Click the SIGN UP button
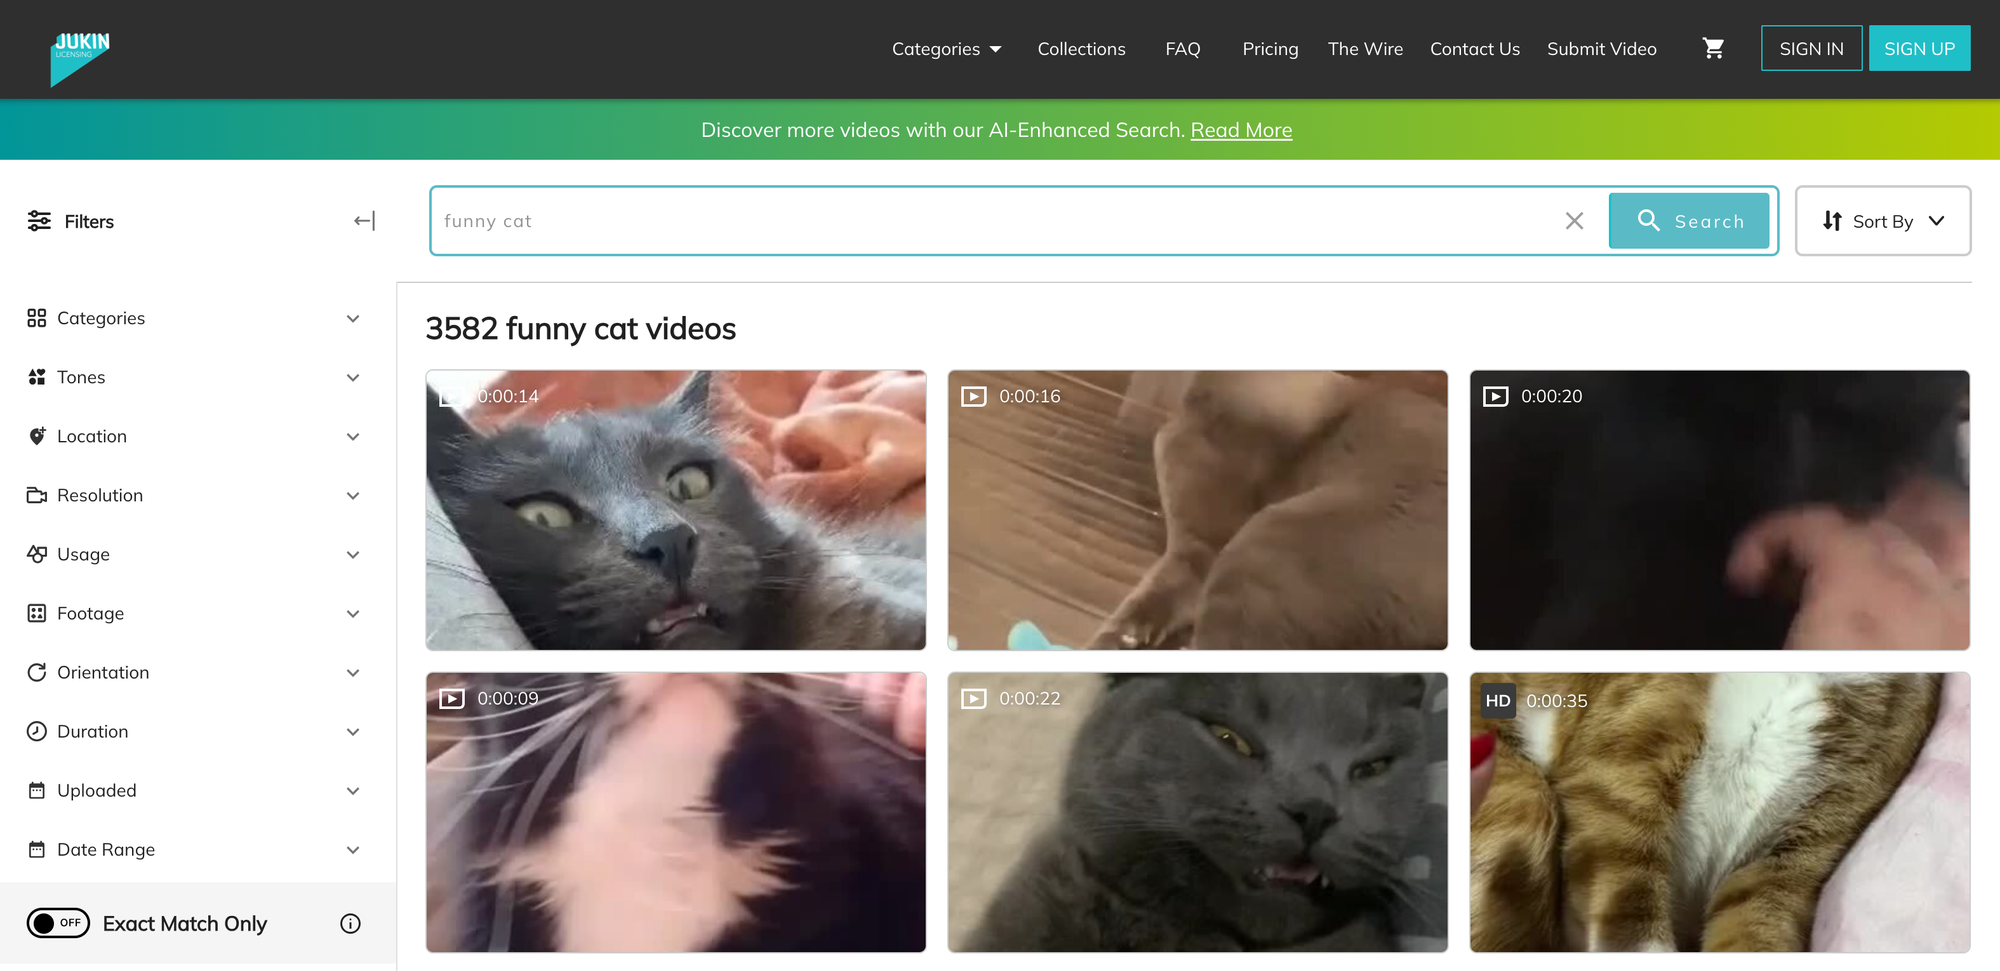Viewport: 2000px width, 971px height. 1919,48
